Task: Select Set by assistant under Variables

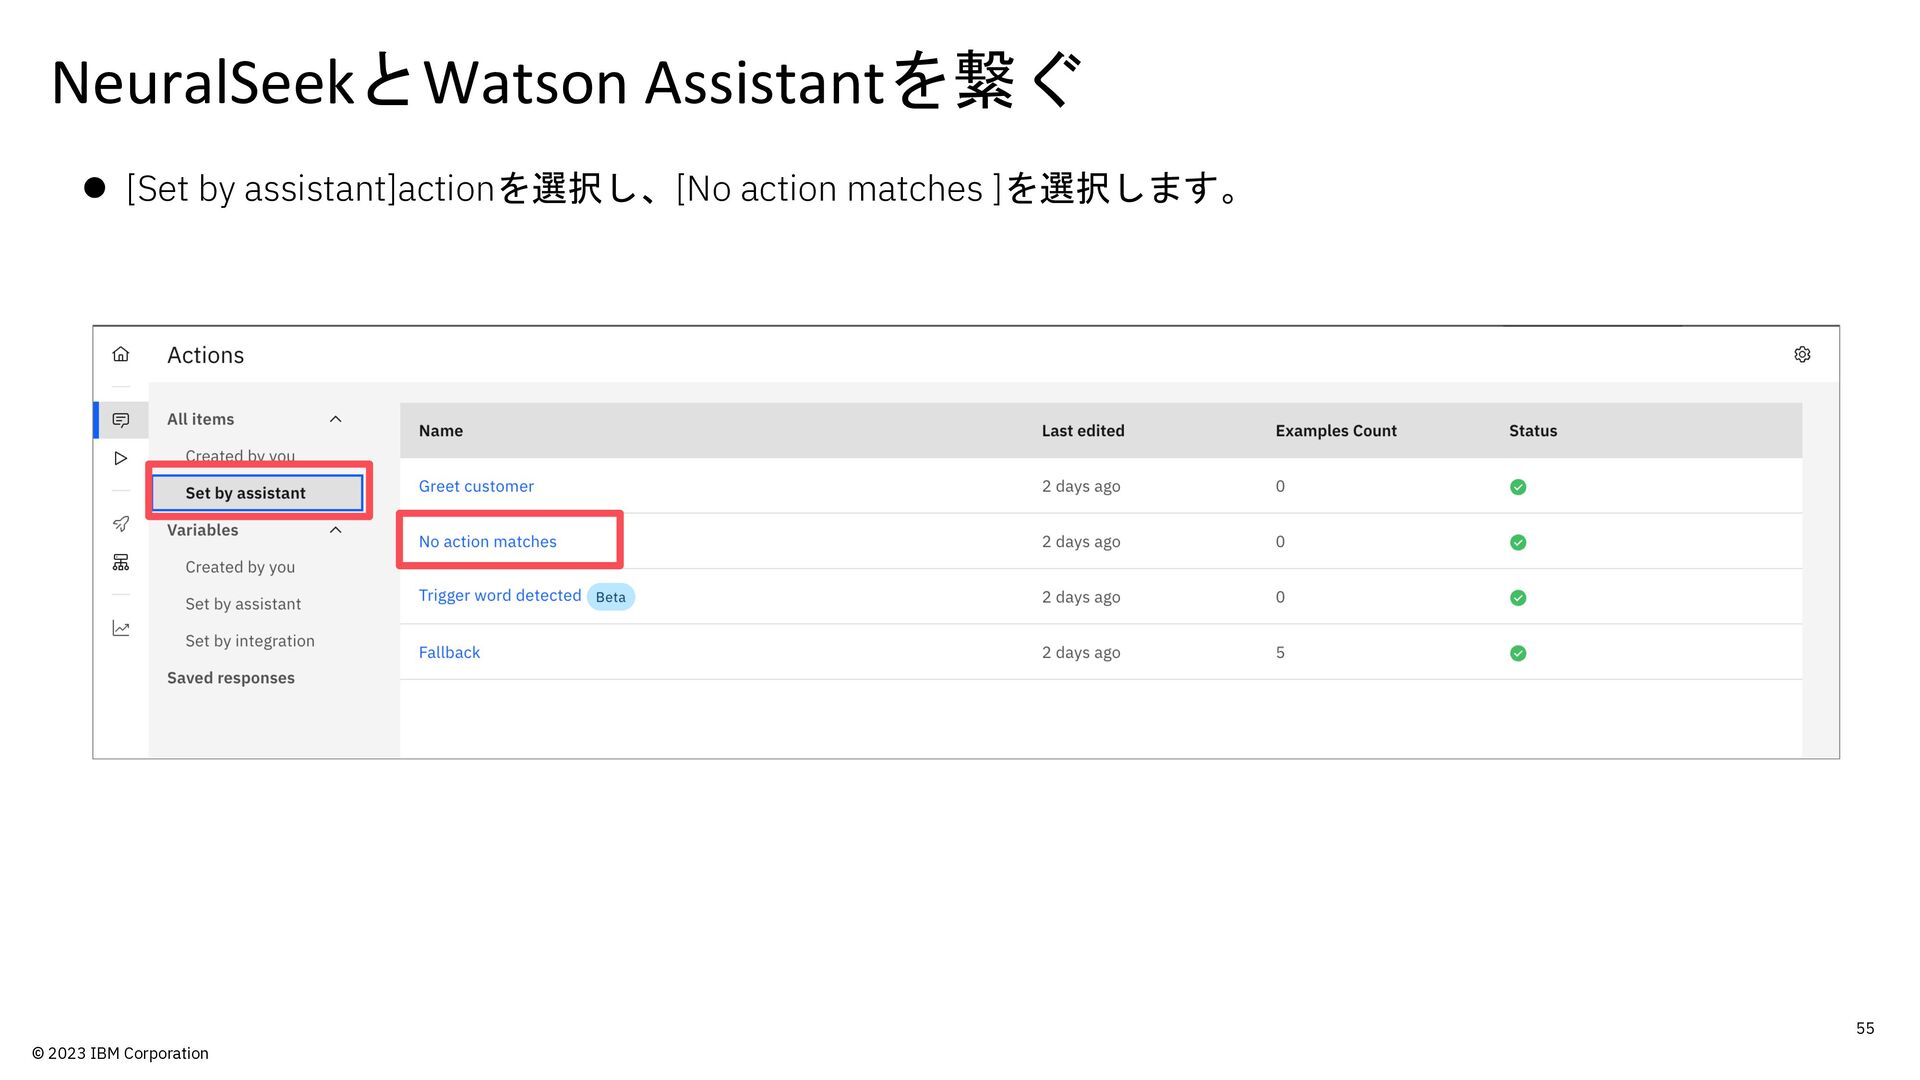Action: (243, 604)
